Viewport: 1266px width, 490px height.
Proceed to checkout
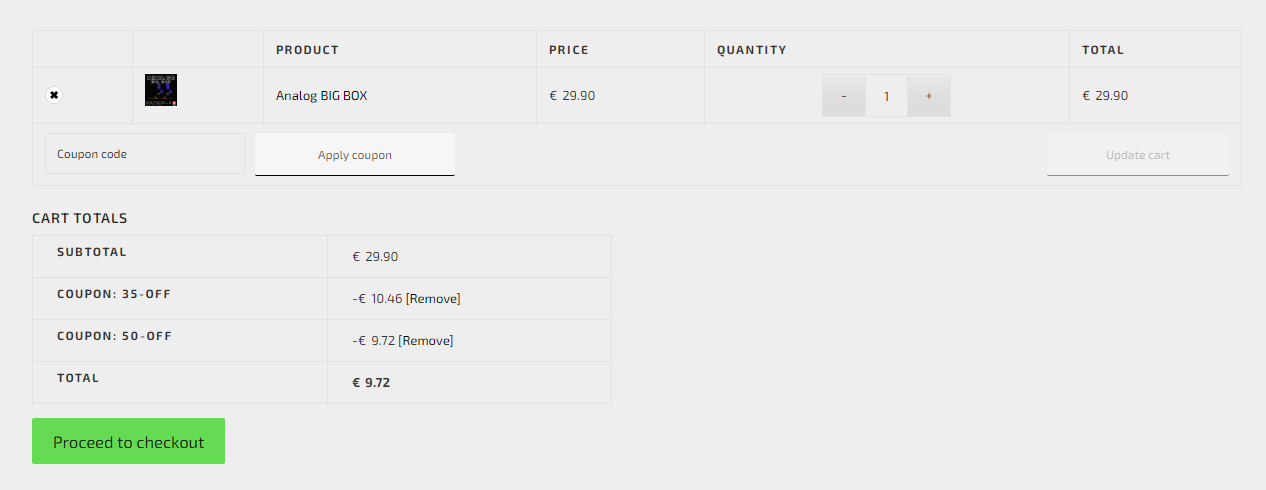click(x=128, y=441)
